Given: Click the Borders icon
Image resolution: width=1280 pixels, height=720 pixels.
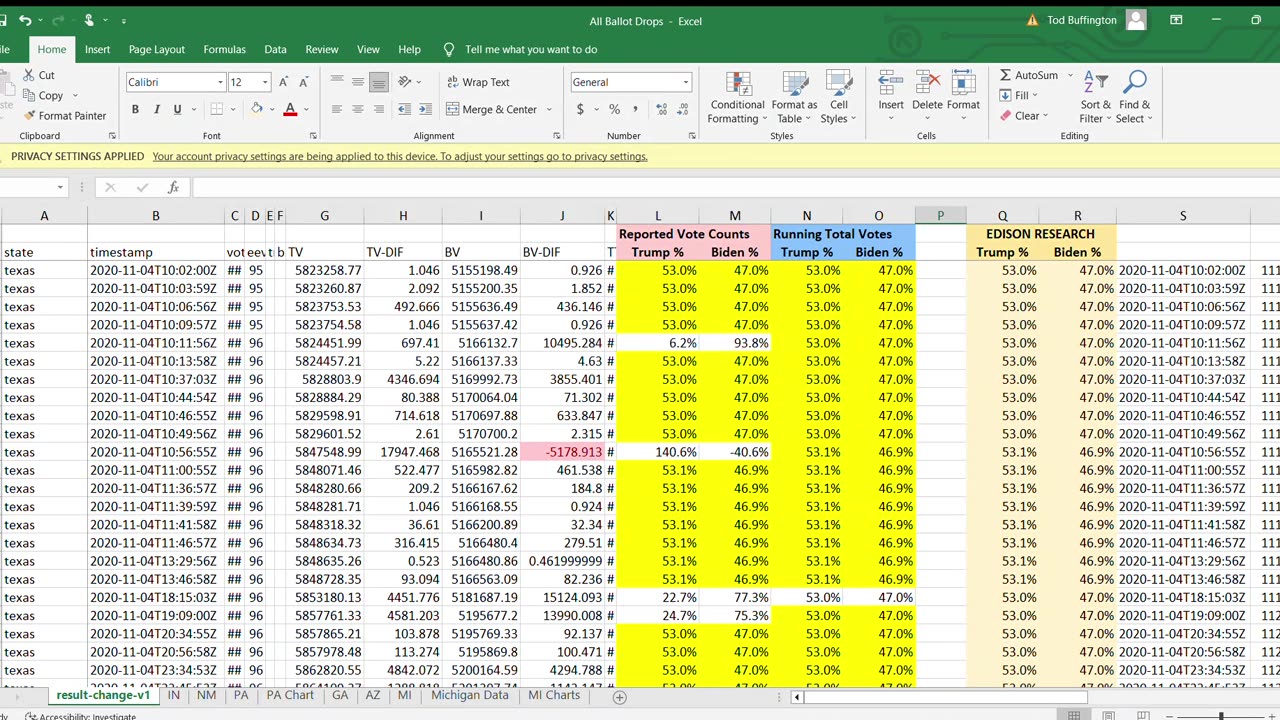Looking at the screenshot, I should [216, 109].
